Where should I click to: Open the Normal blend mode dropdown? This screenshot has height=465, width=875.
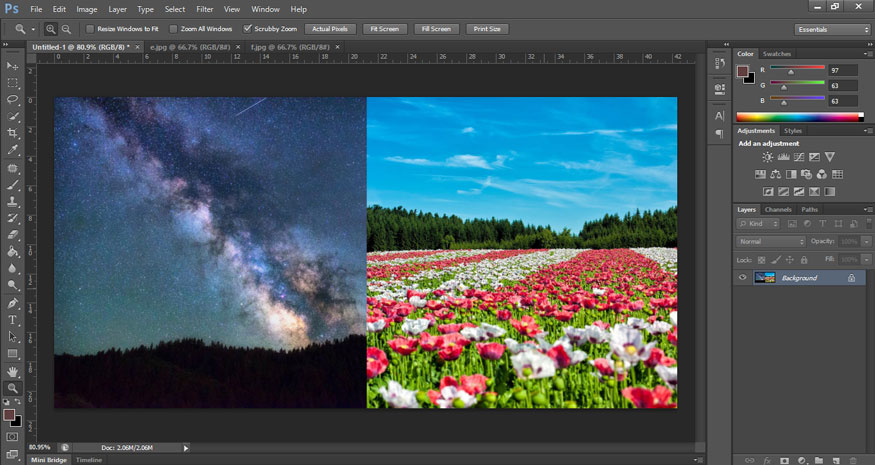771,242
